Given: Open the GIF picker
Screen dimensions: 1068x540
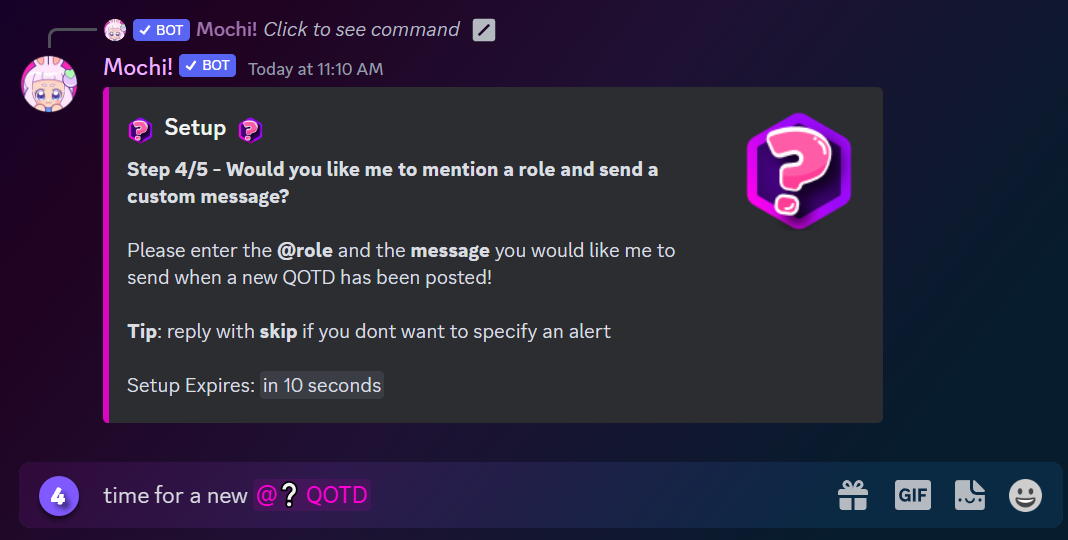Looking at the screenshot, I should [912, 495].
